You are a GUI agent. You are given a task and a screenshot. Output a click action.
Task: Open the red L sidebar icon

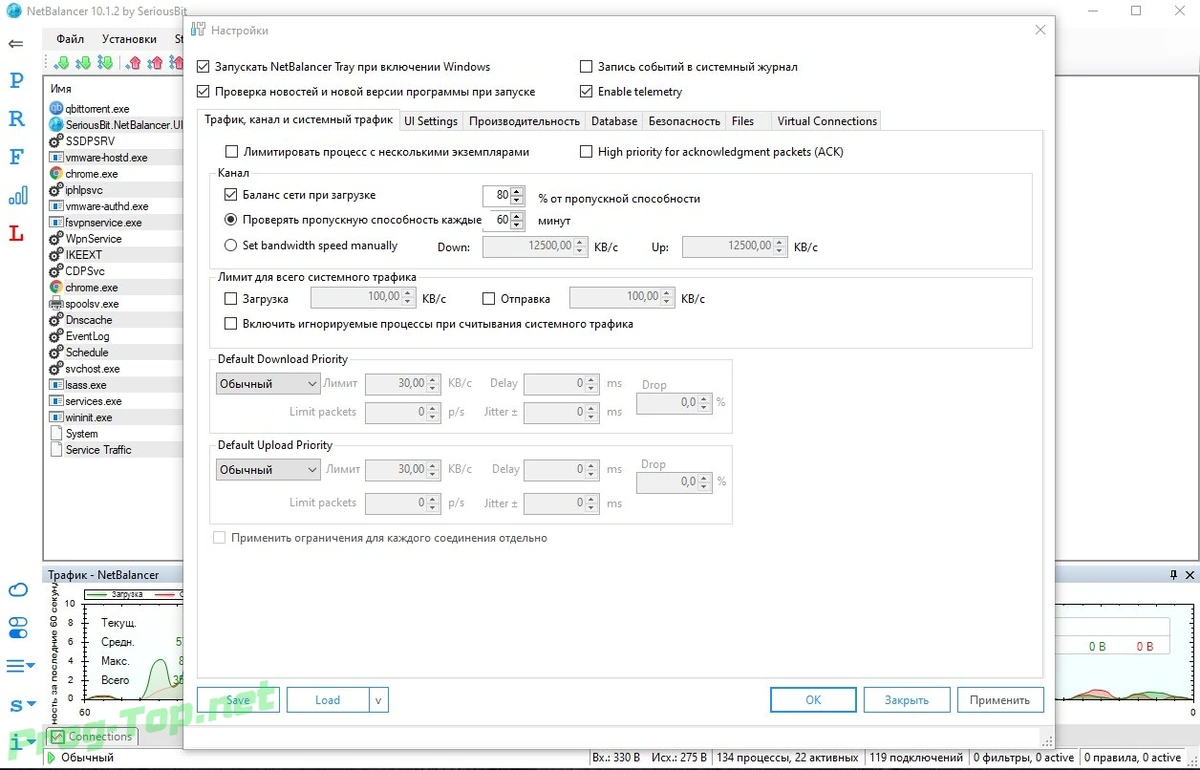tap(16, 234)
